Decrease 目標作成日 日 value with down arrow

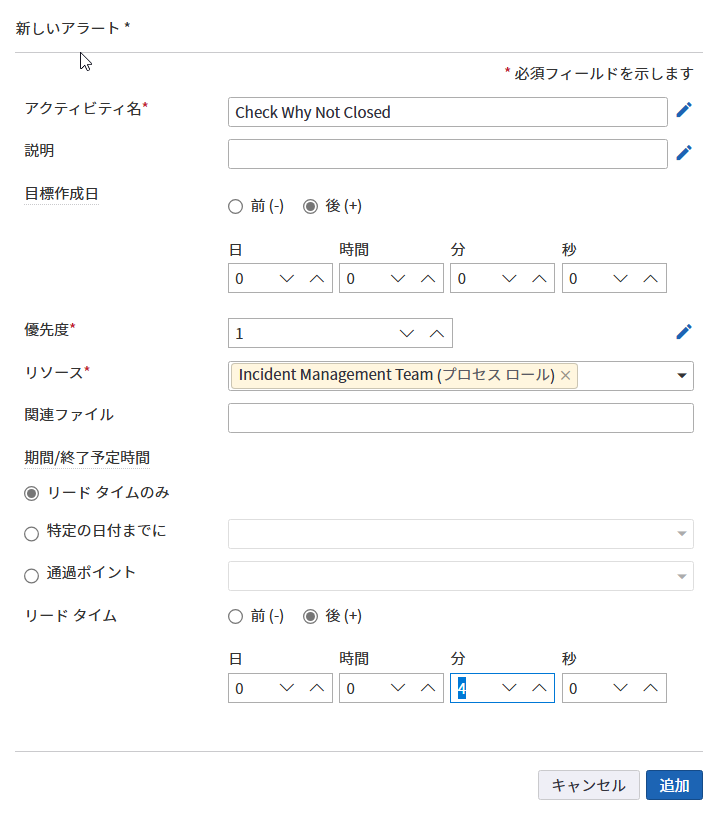click(287, 279)
